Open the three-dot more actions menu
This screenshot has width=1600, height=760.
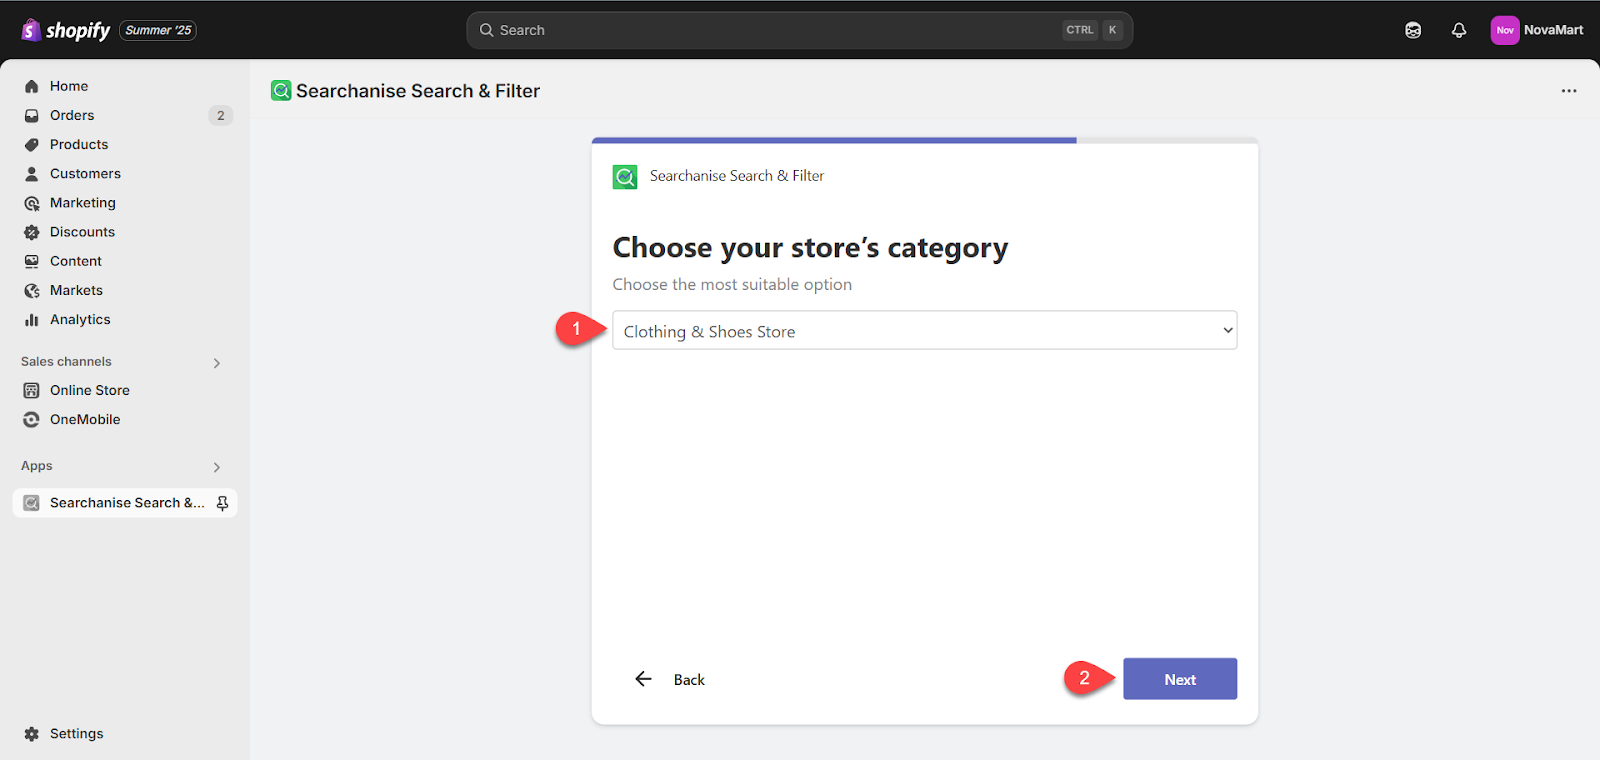pos(1569,91)
